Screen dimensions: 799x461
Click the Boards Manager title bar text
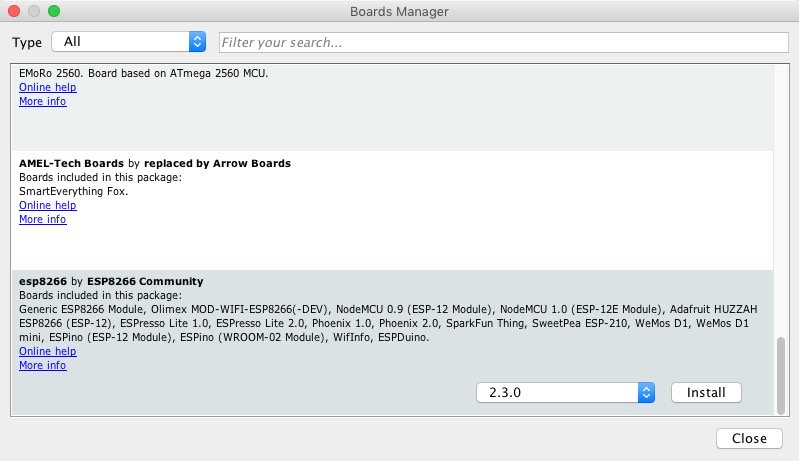(x=399, y=12)
